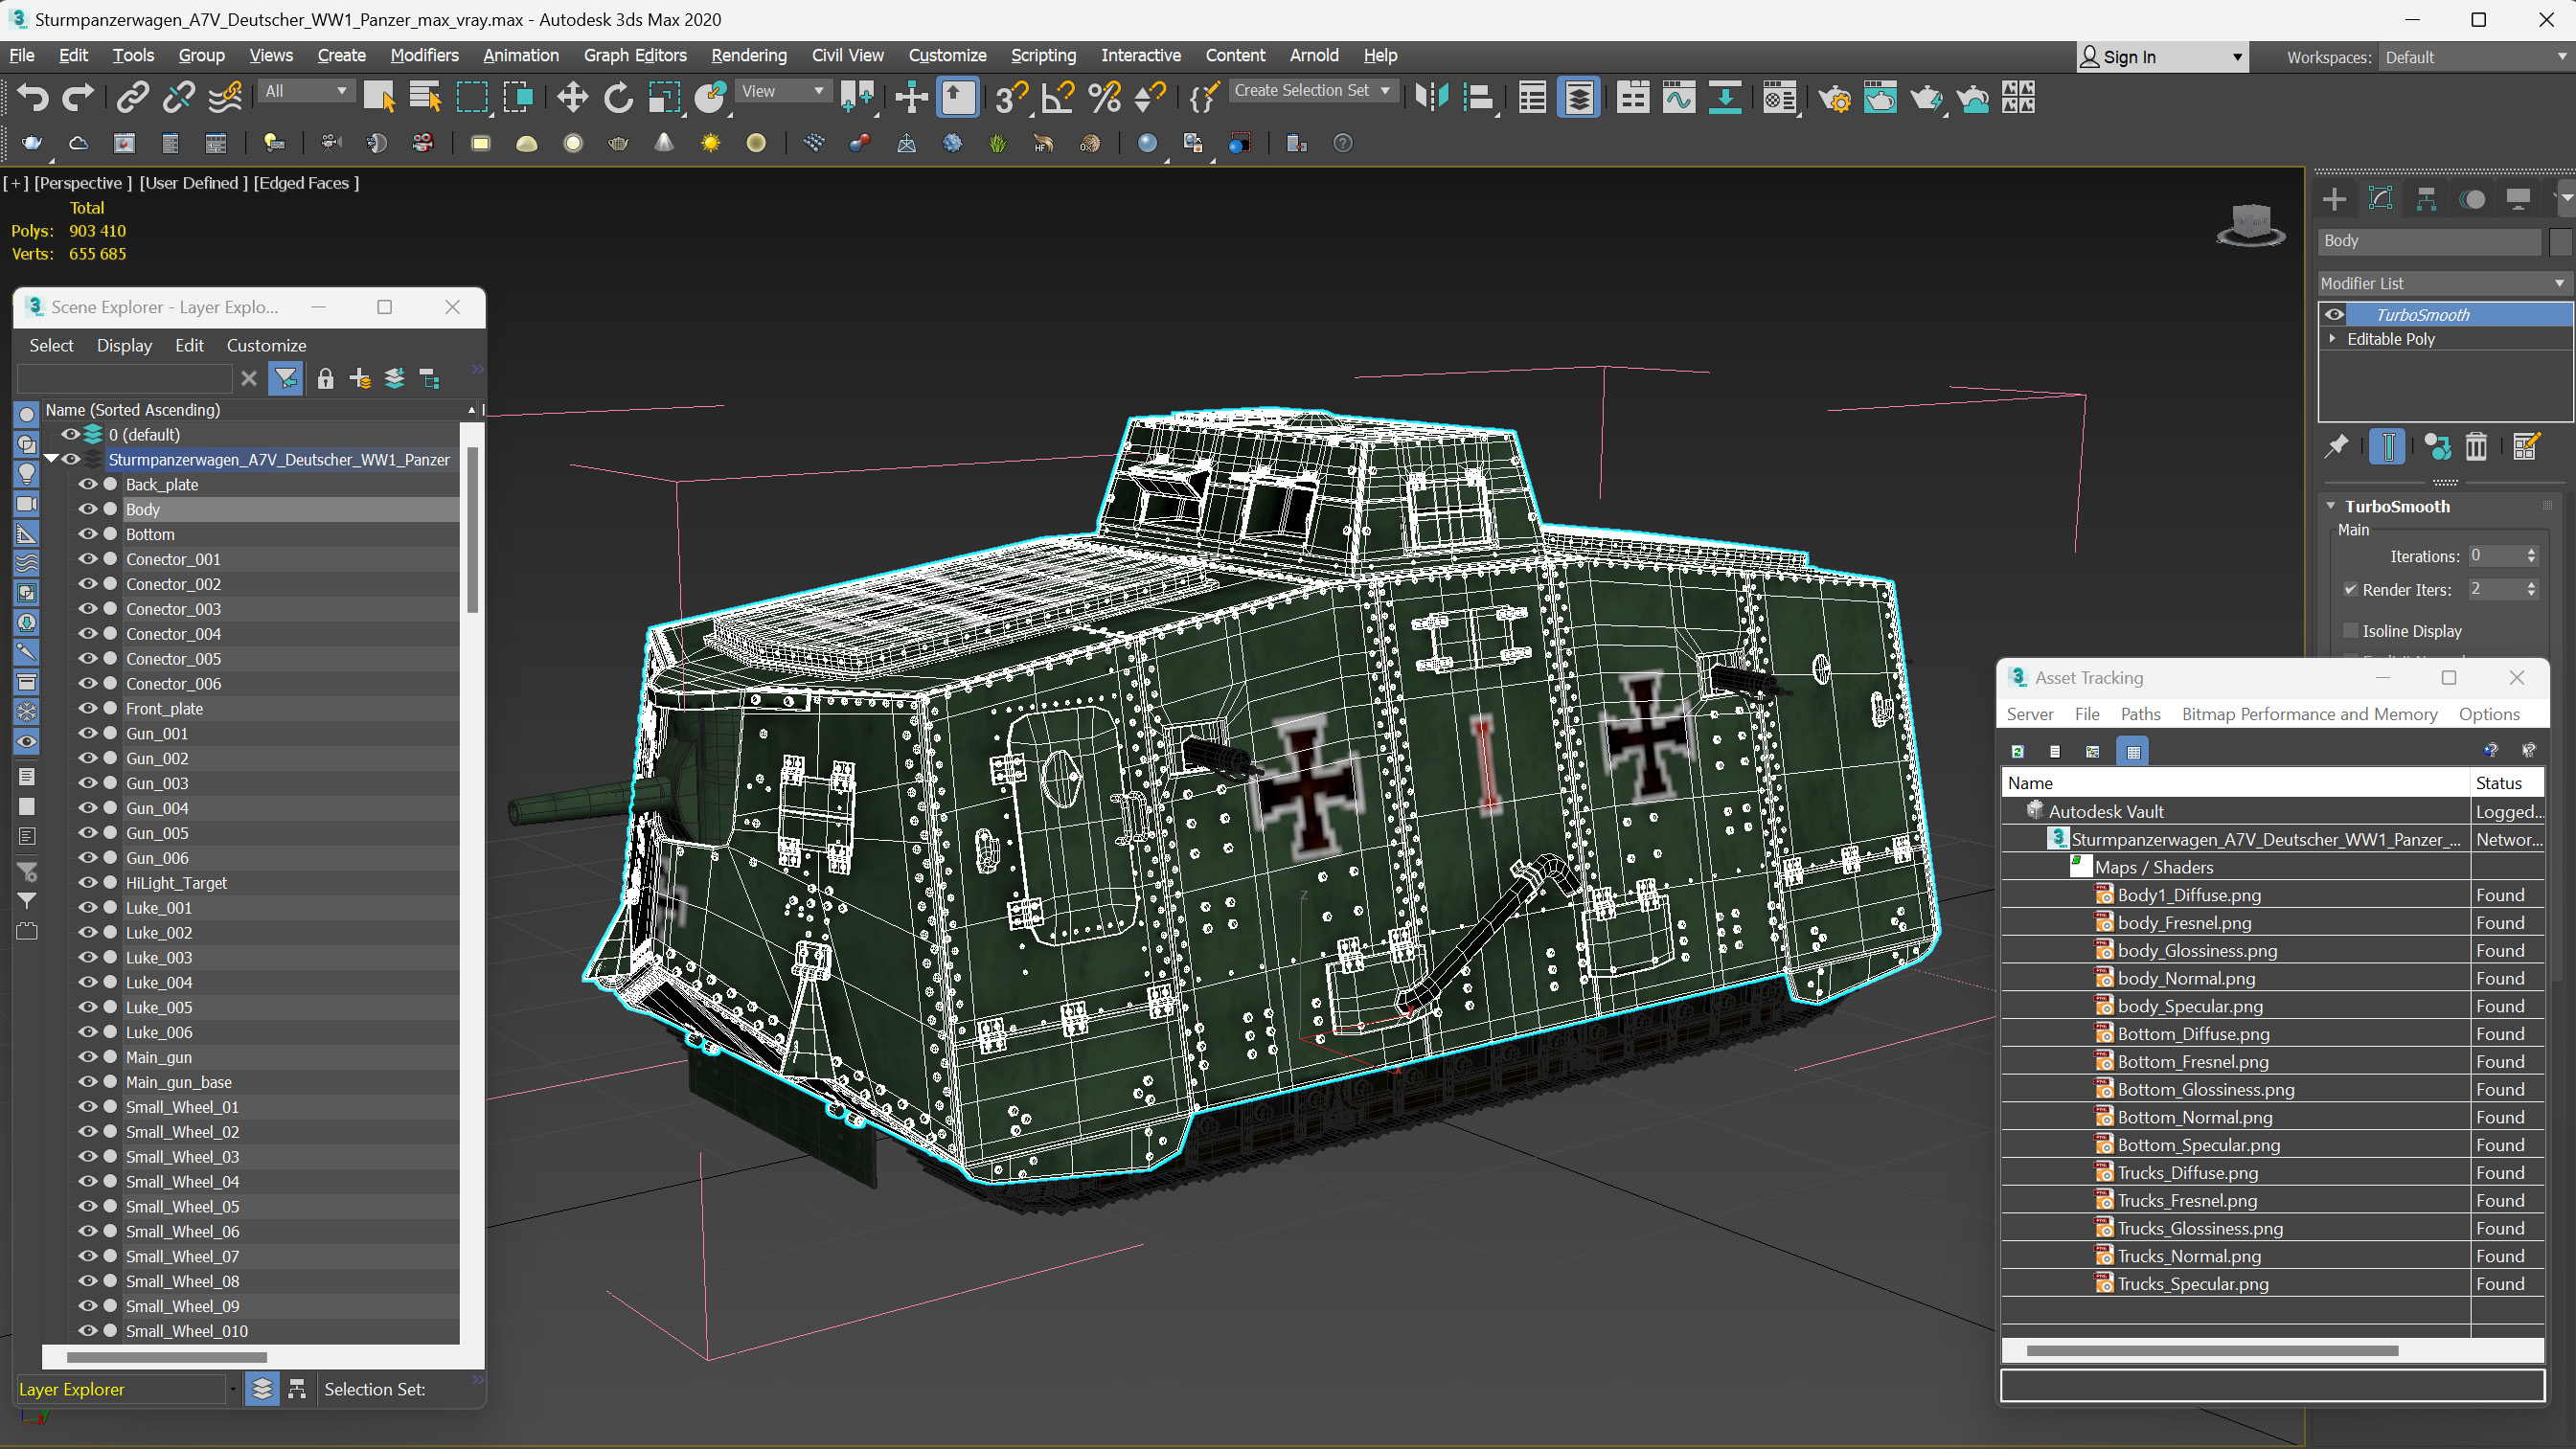The width and height of the screenshot is (2576, 1449).
Task: Click the Scene Explorer search input field
Action: [x=125, y=379]
